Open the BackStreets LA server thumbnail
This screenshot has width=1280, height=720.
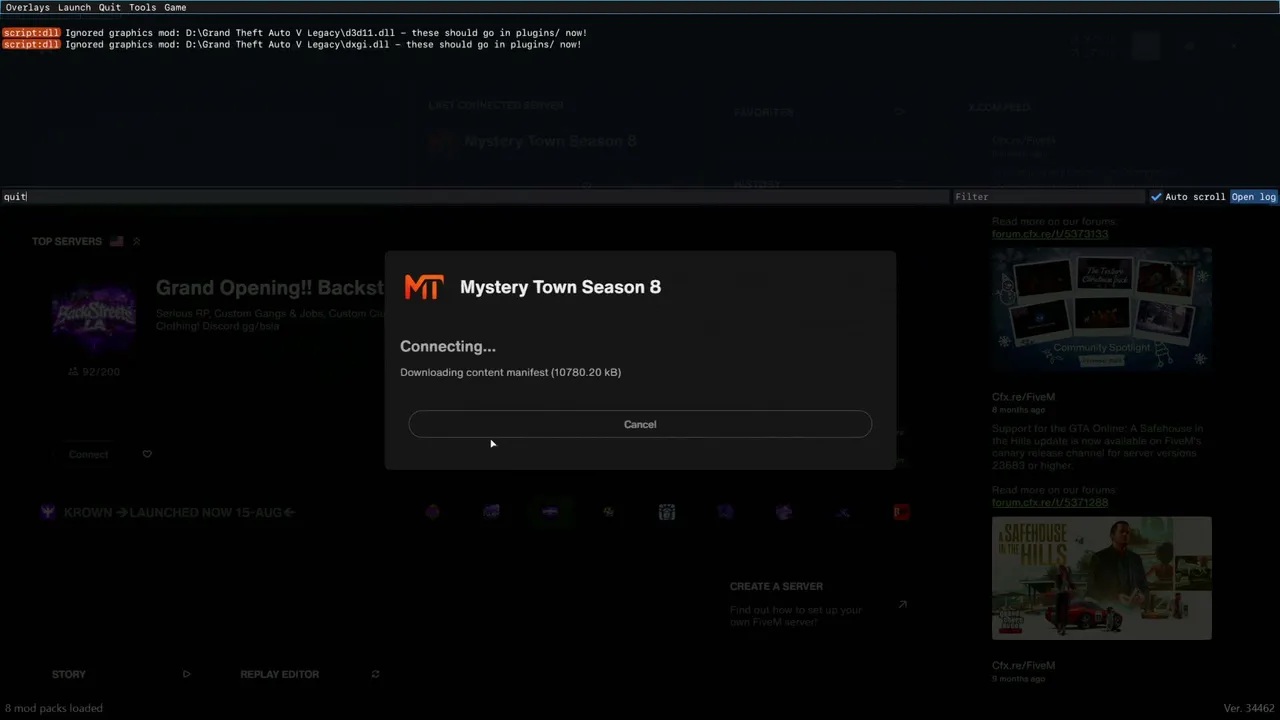pyautogui.click(x=94, y=317)
